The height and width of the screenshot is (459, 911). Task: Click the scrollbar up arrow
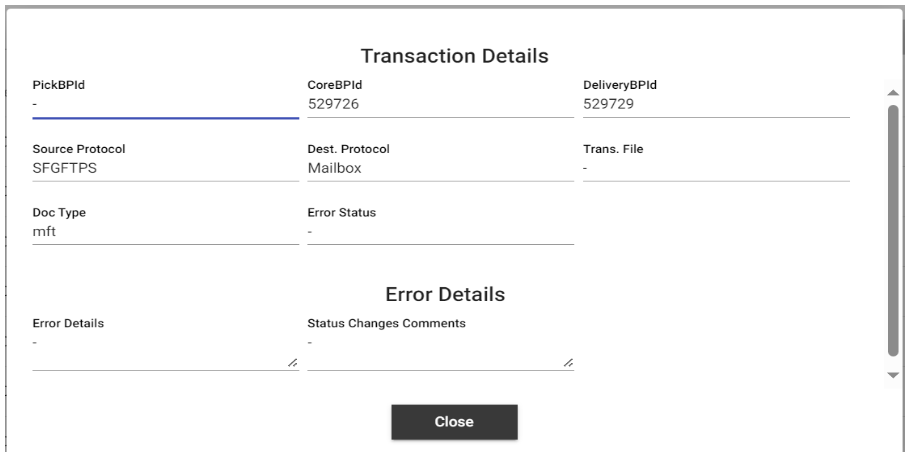click(x=893, y=93)
